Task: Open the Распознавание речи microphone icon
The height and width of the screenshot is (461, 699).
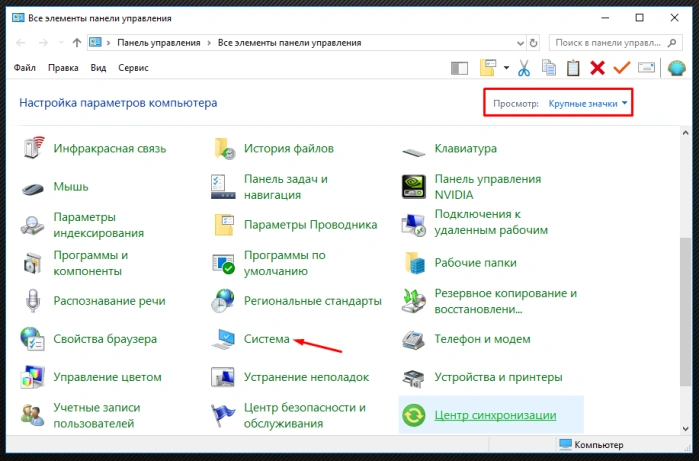Action: [33, 300]
